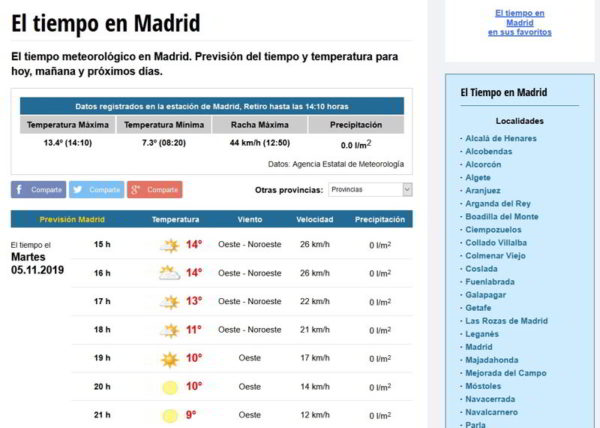600x428 pixels.
Task: Open Mejorada del Campo locality link
Action: [x=505, y=373]
